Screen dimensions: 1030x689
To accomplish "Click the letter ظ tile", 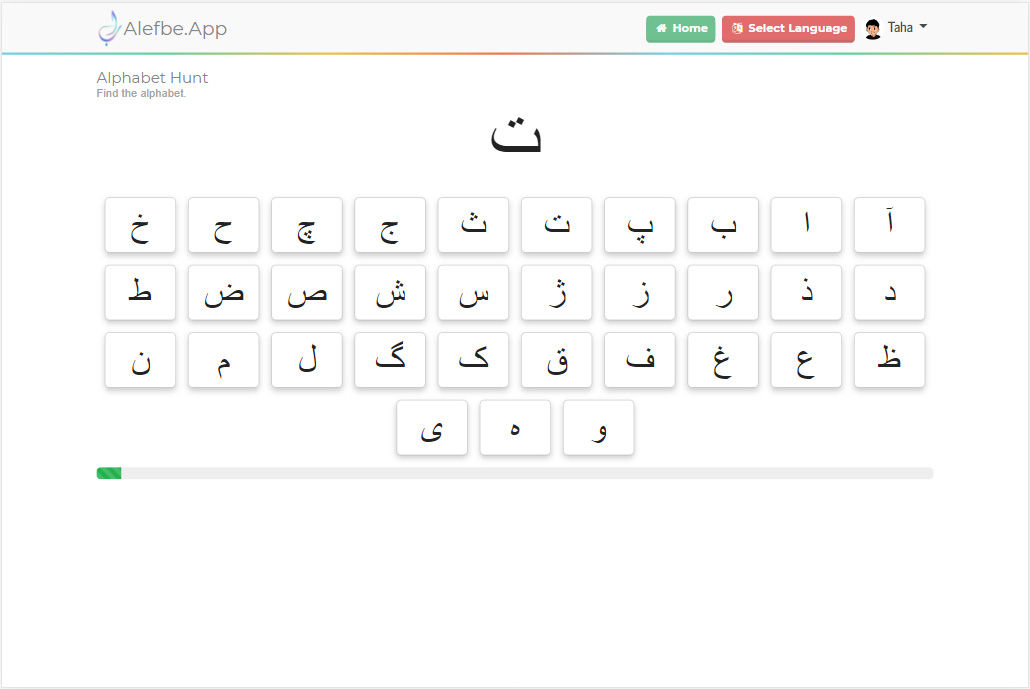I will pos(889,360).
